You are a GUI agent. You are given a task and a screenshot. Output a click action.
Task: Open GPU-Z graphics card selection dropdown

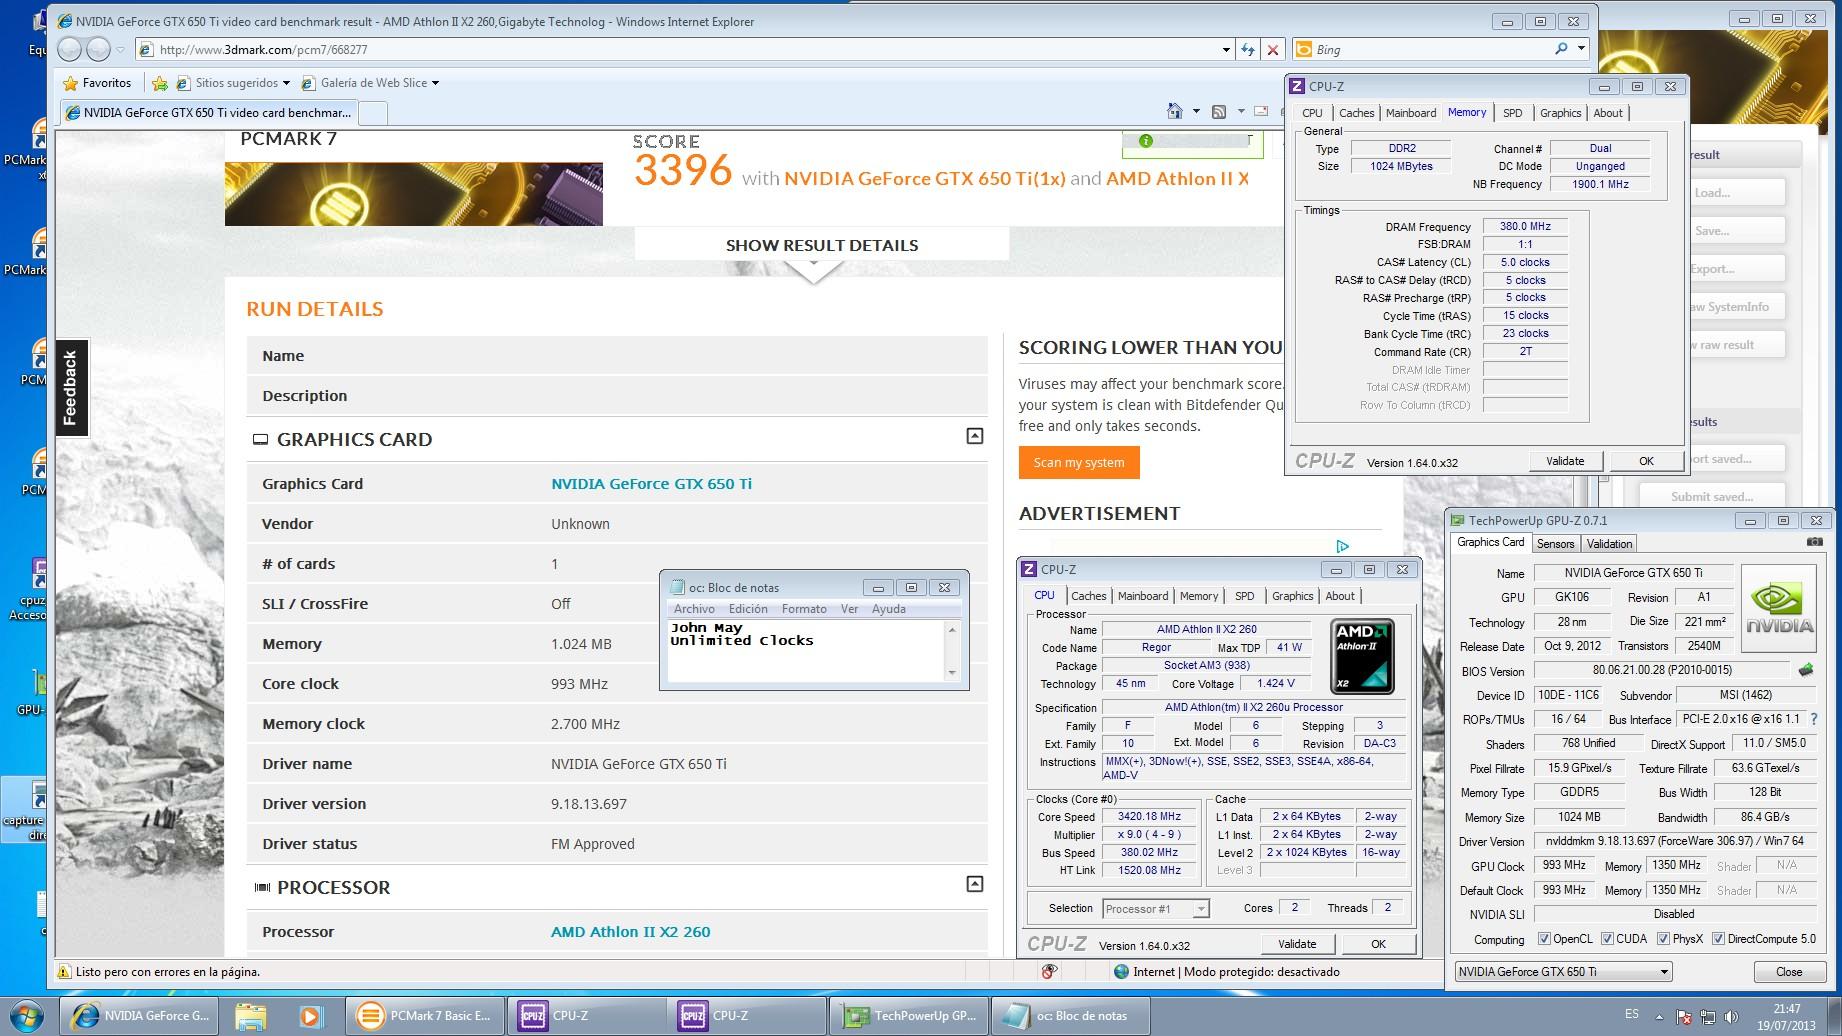coord(1664,972)
